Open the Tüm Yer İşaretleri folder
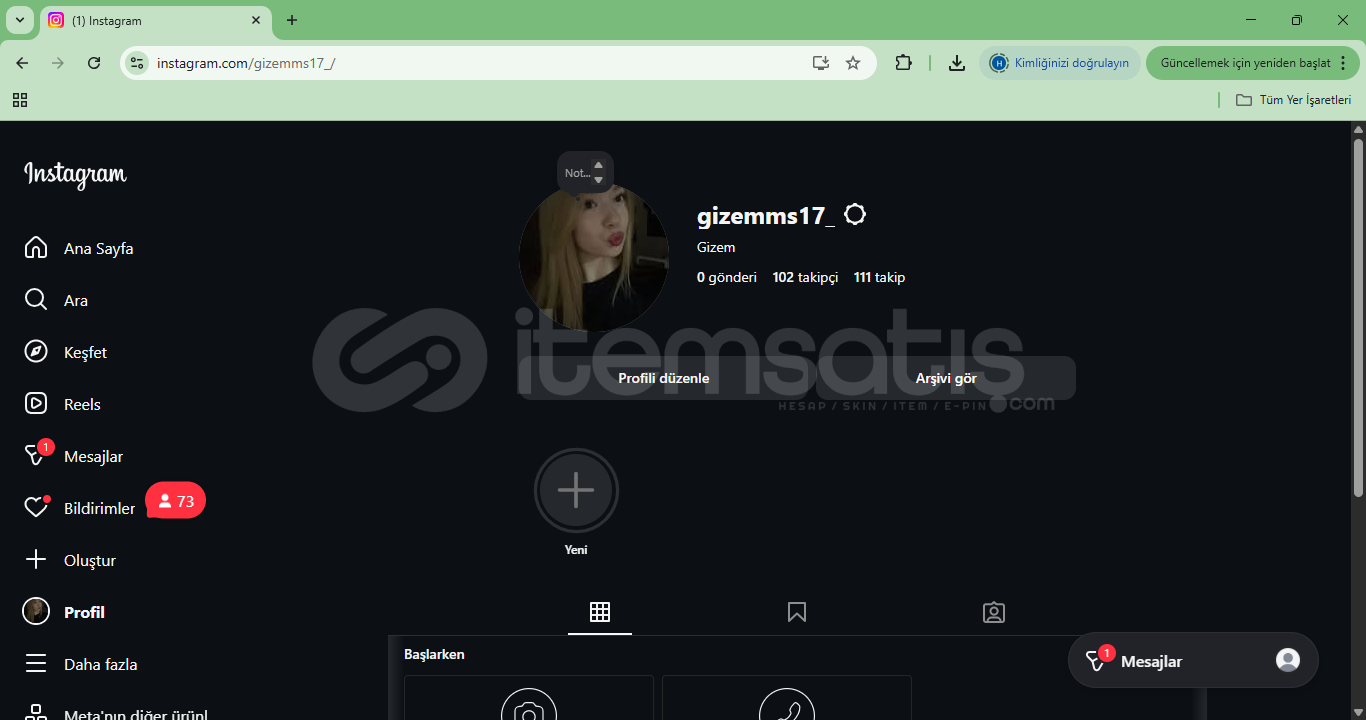 click(1294, 100)
